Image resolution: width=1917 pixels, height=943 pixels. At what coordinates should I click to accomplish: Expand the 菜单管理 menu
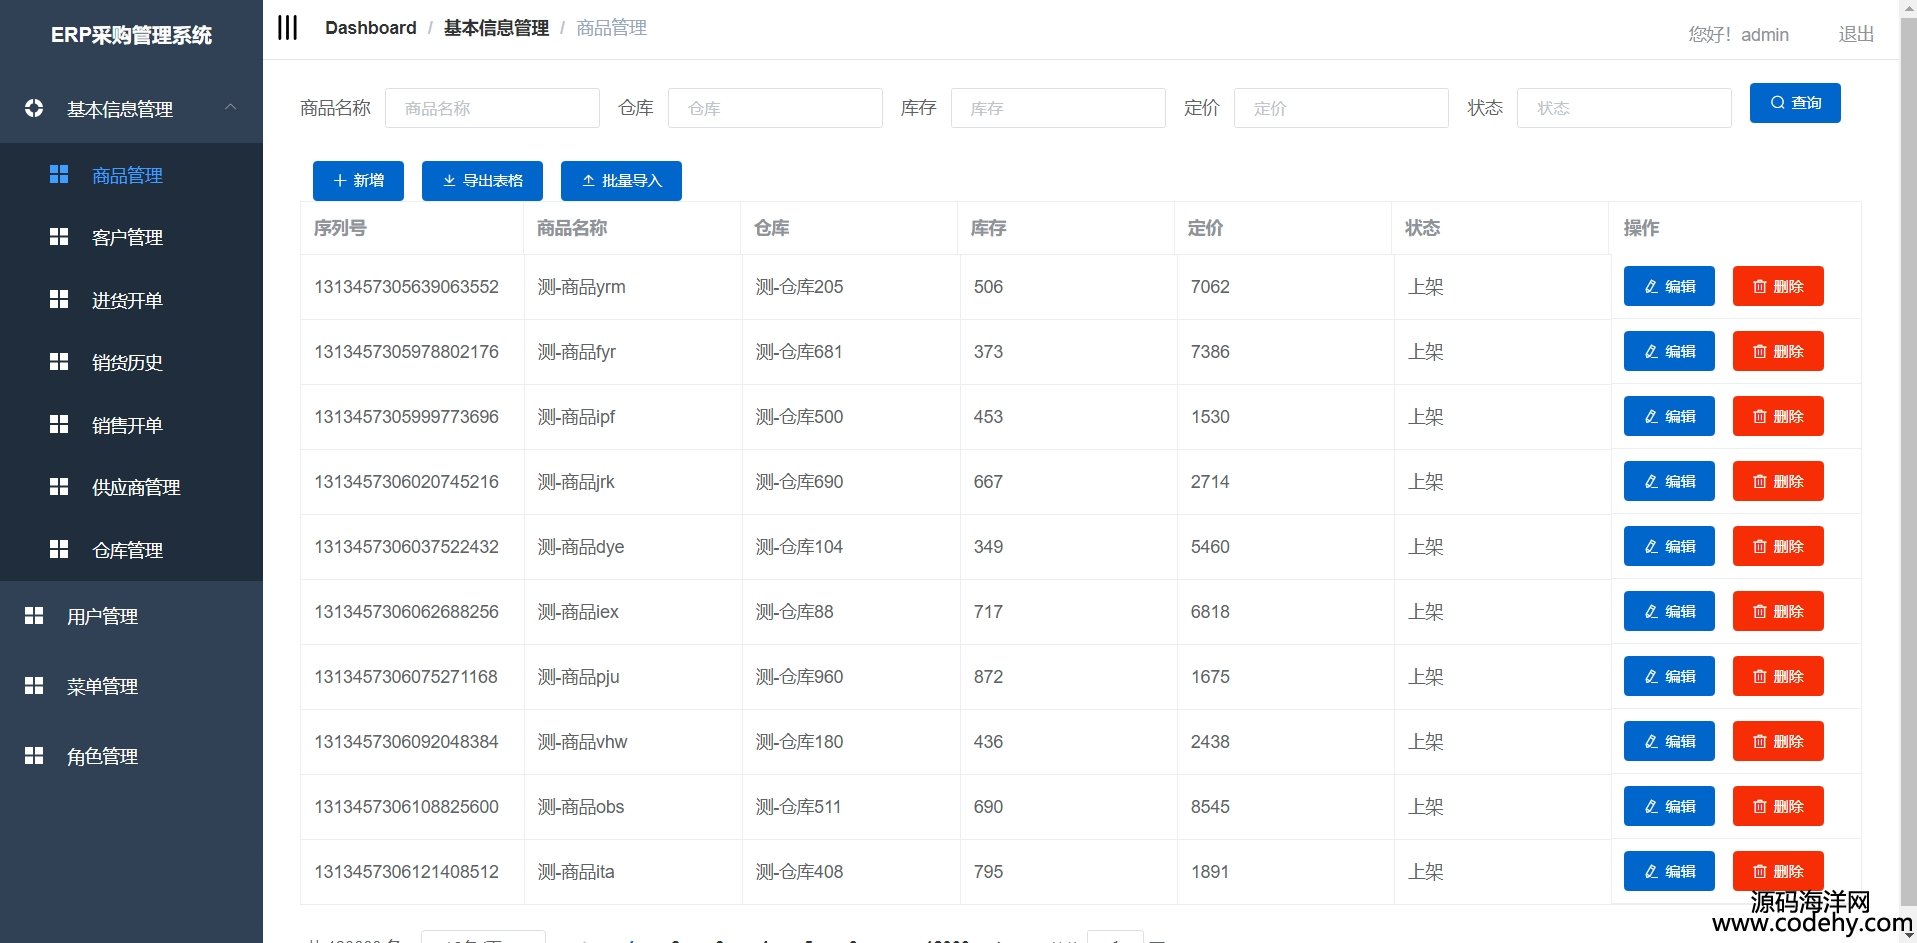pyautogui.click(x=102, y=686)
